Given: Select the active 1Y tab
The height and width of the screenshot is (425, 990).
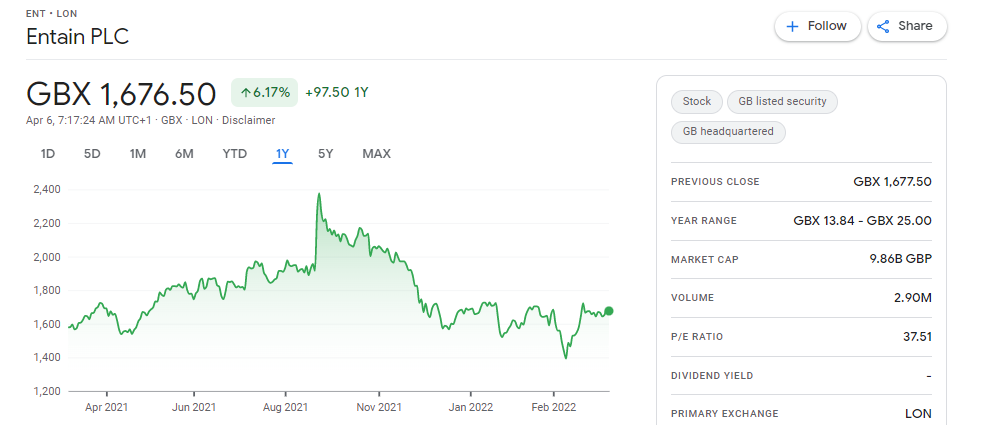Looking at the screenshot, I should tap(282, 153).
